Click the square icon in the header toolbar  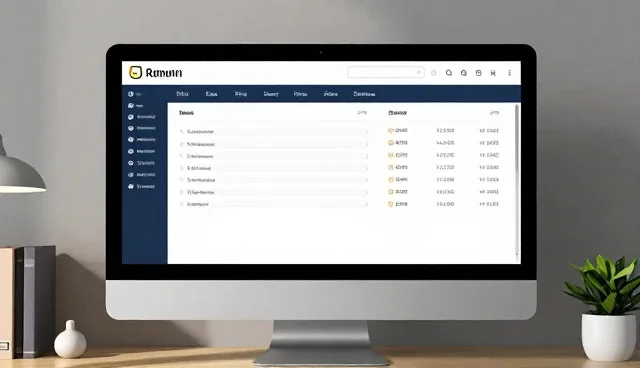tap(478, 73)
